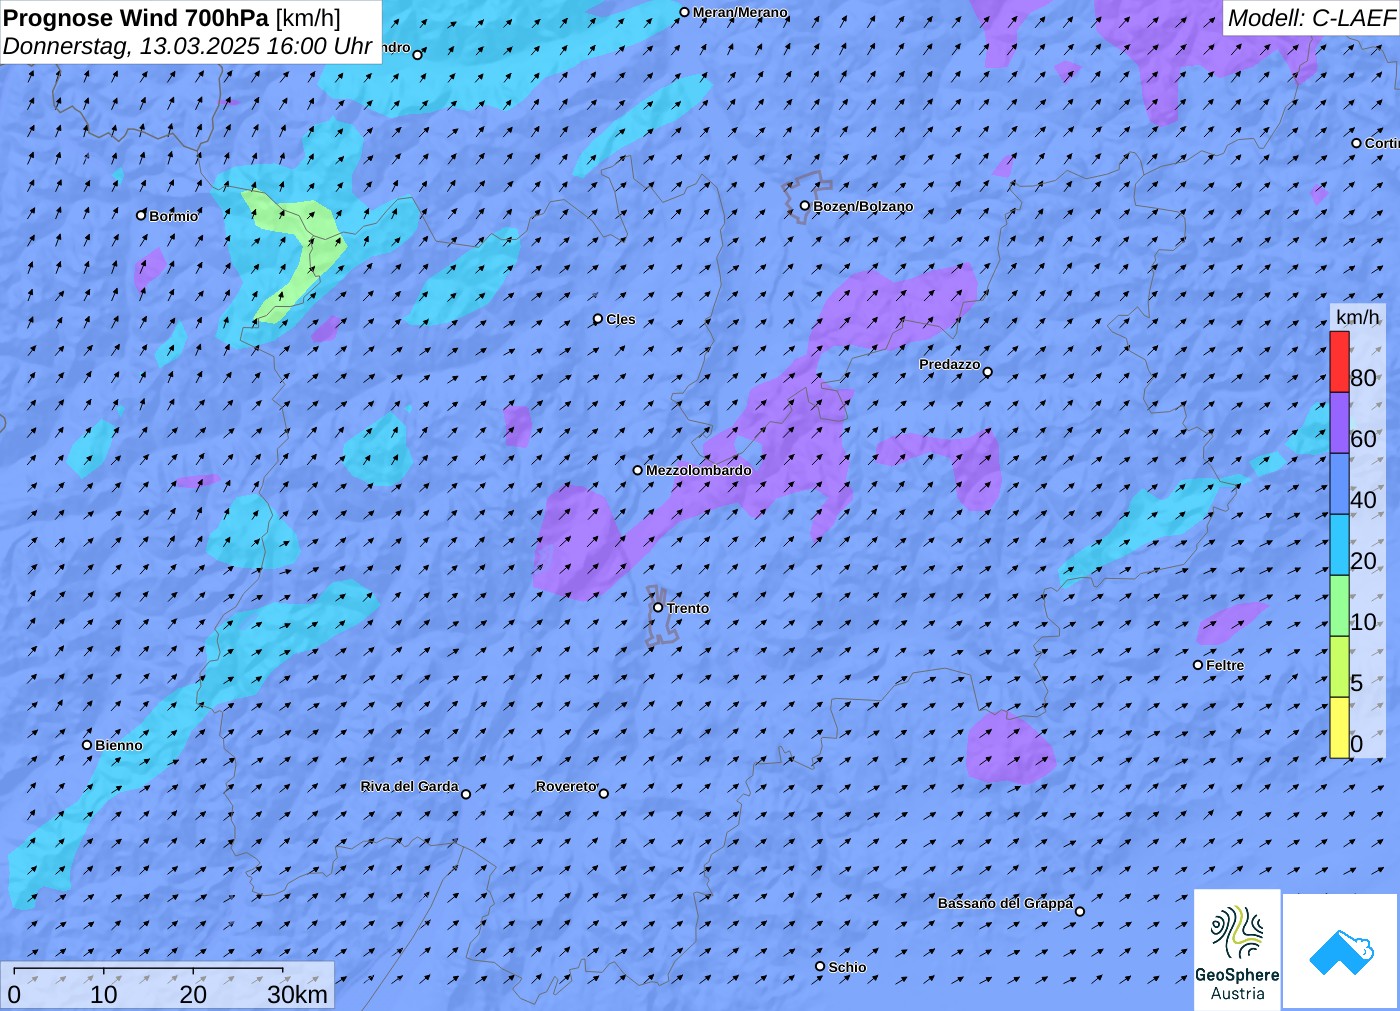This screenshot has width=1400, height=1011.
Task: Click the Feltre location marker
Action: [x=1198, y=665]
